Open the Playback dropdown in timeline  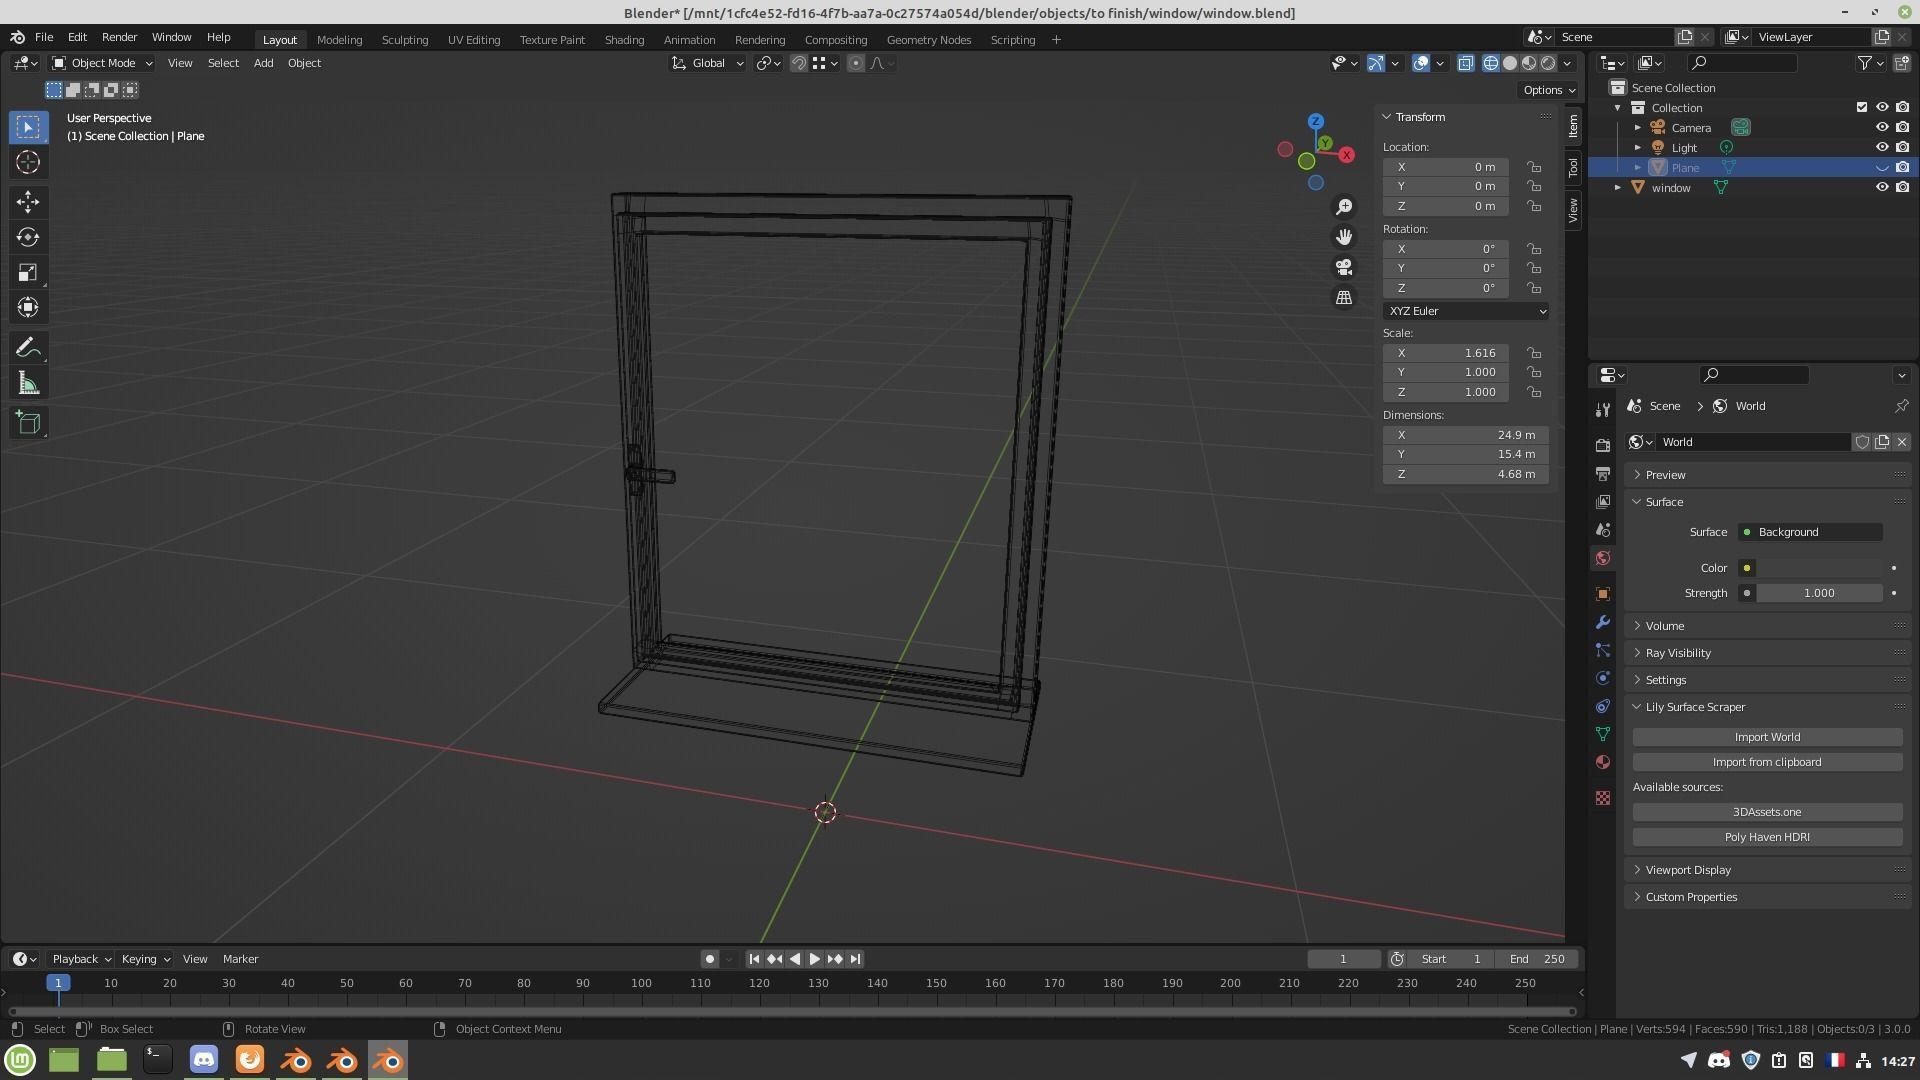point(80,959)
